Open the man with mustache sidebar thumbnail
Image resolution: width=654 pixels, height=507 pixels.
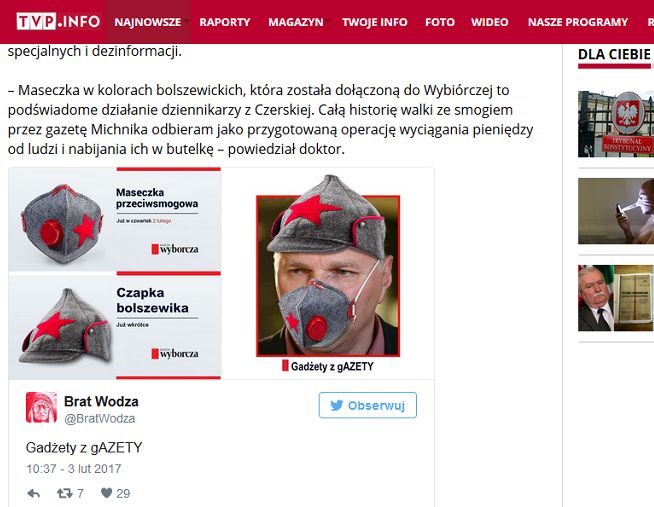click(616, 298)
